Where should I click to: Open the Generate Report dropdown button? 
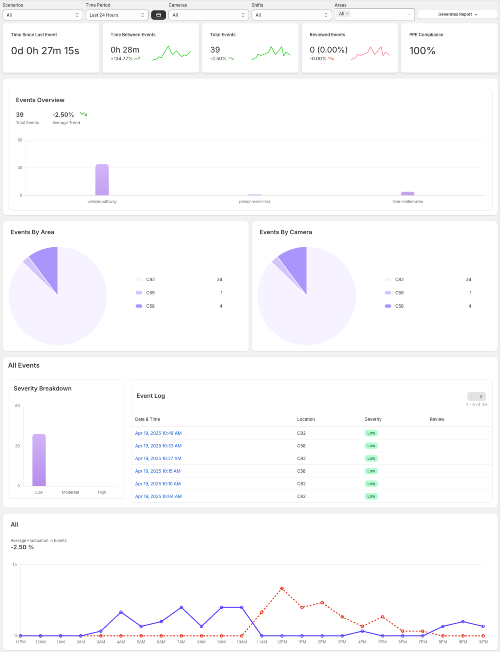tap(458, 14)
